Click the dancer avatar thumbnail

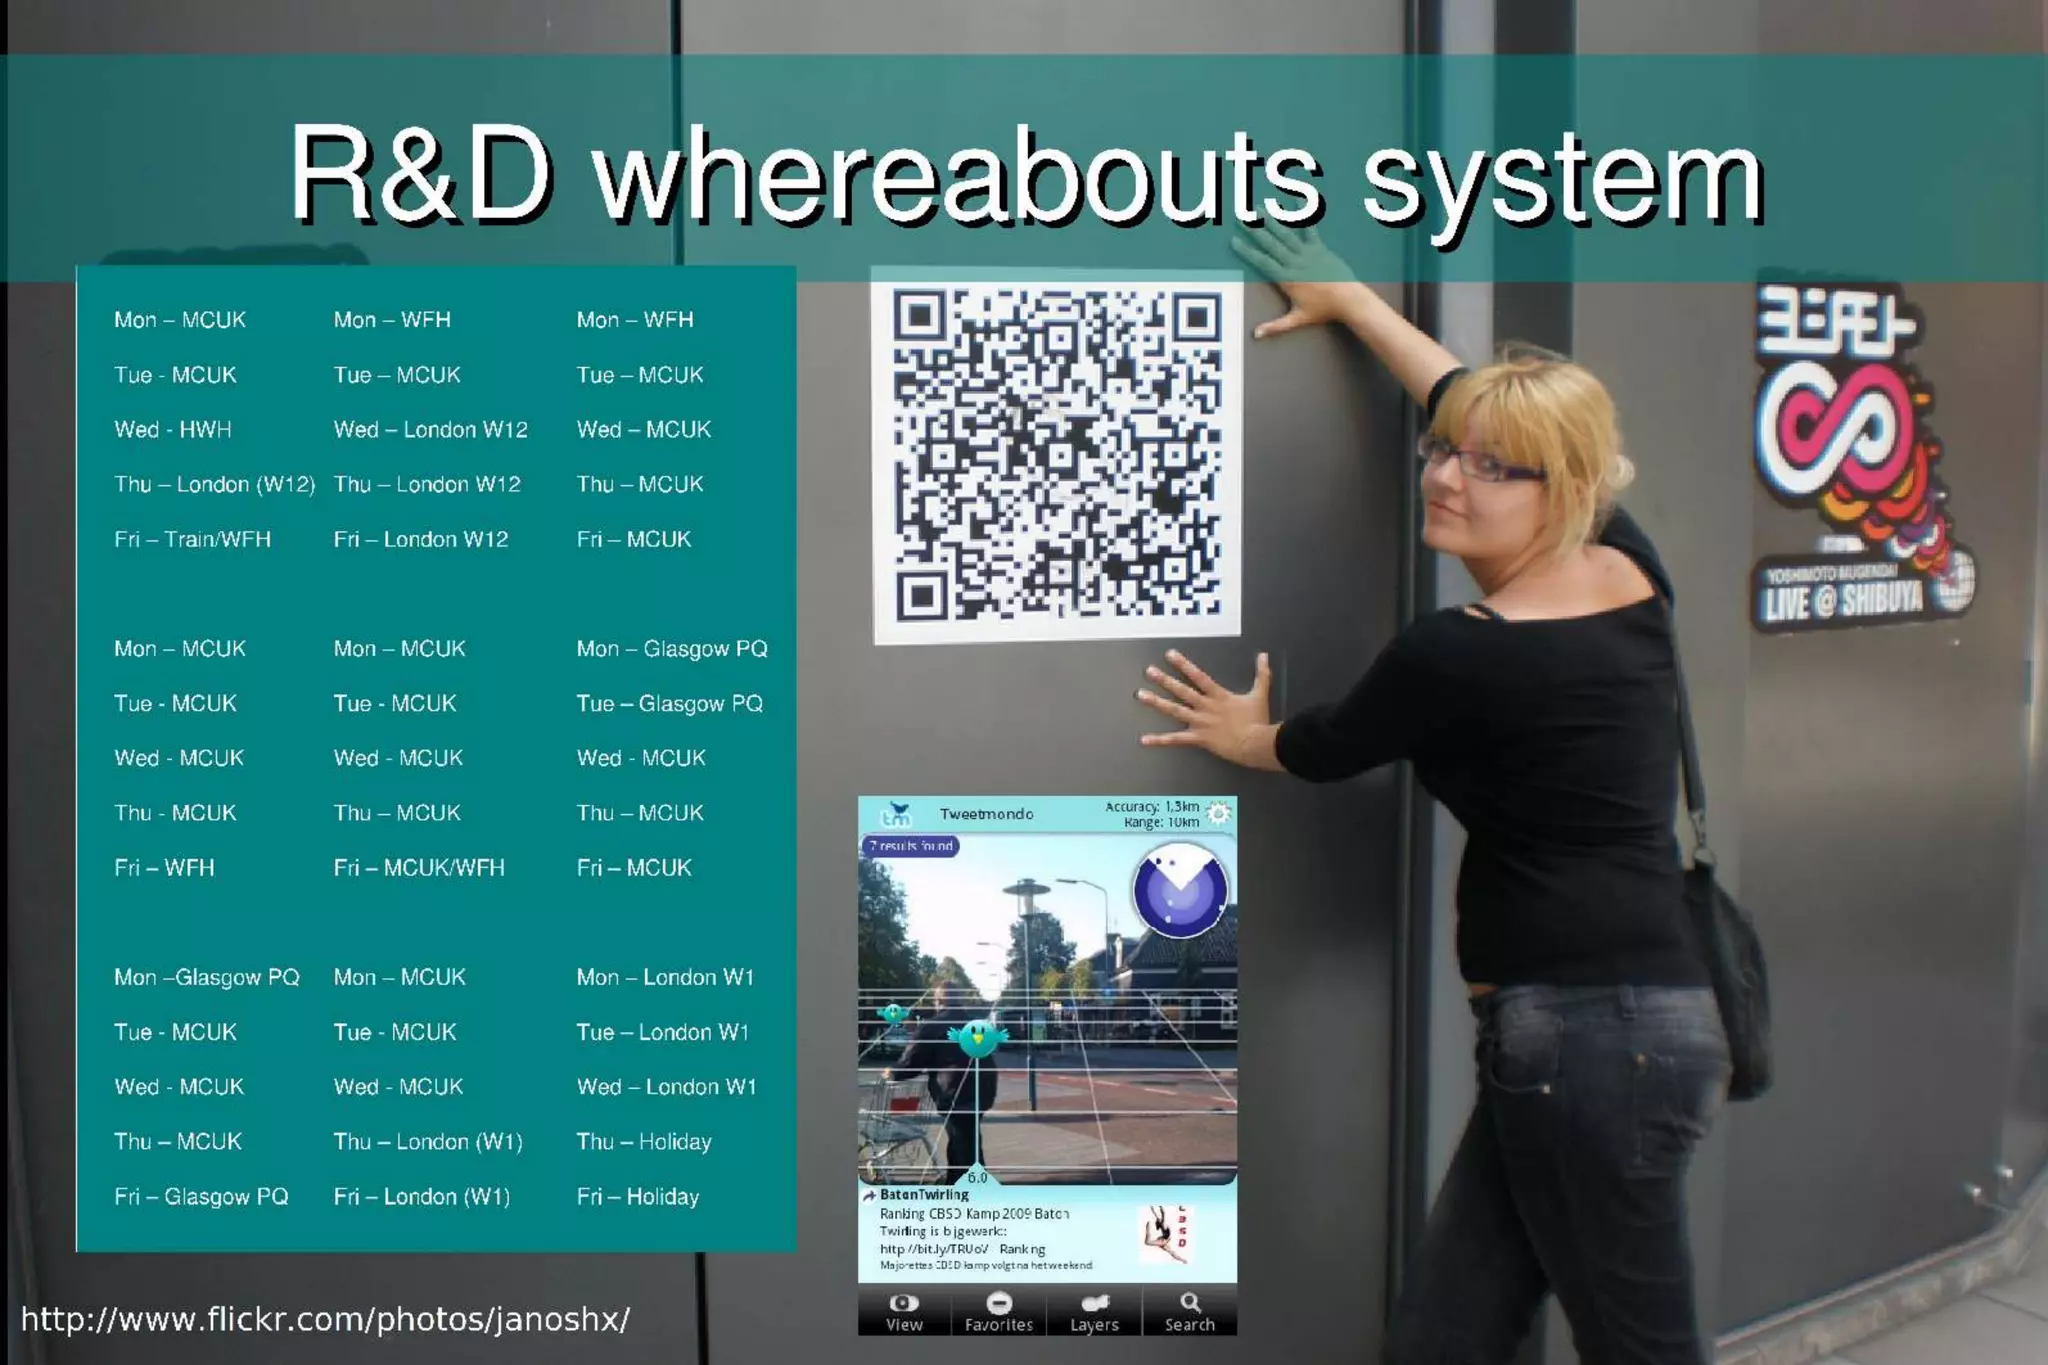point(1166,1233)
